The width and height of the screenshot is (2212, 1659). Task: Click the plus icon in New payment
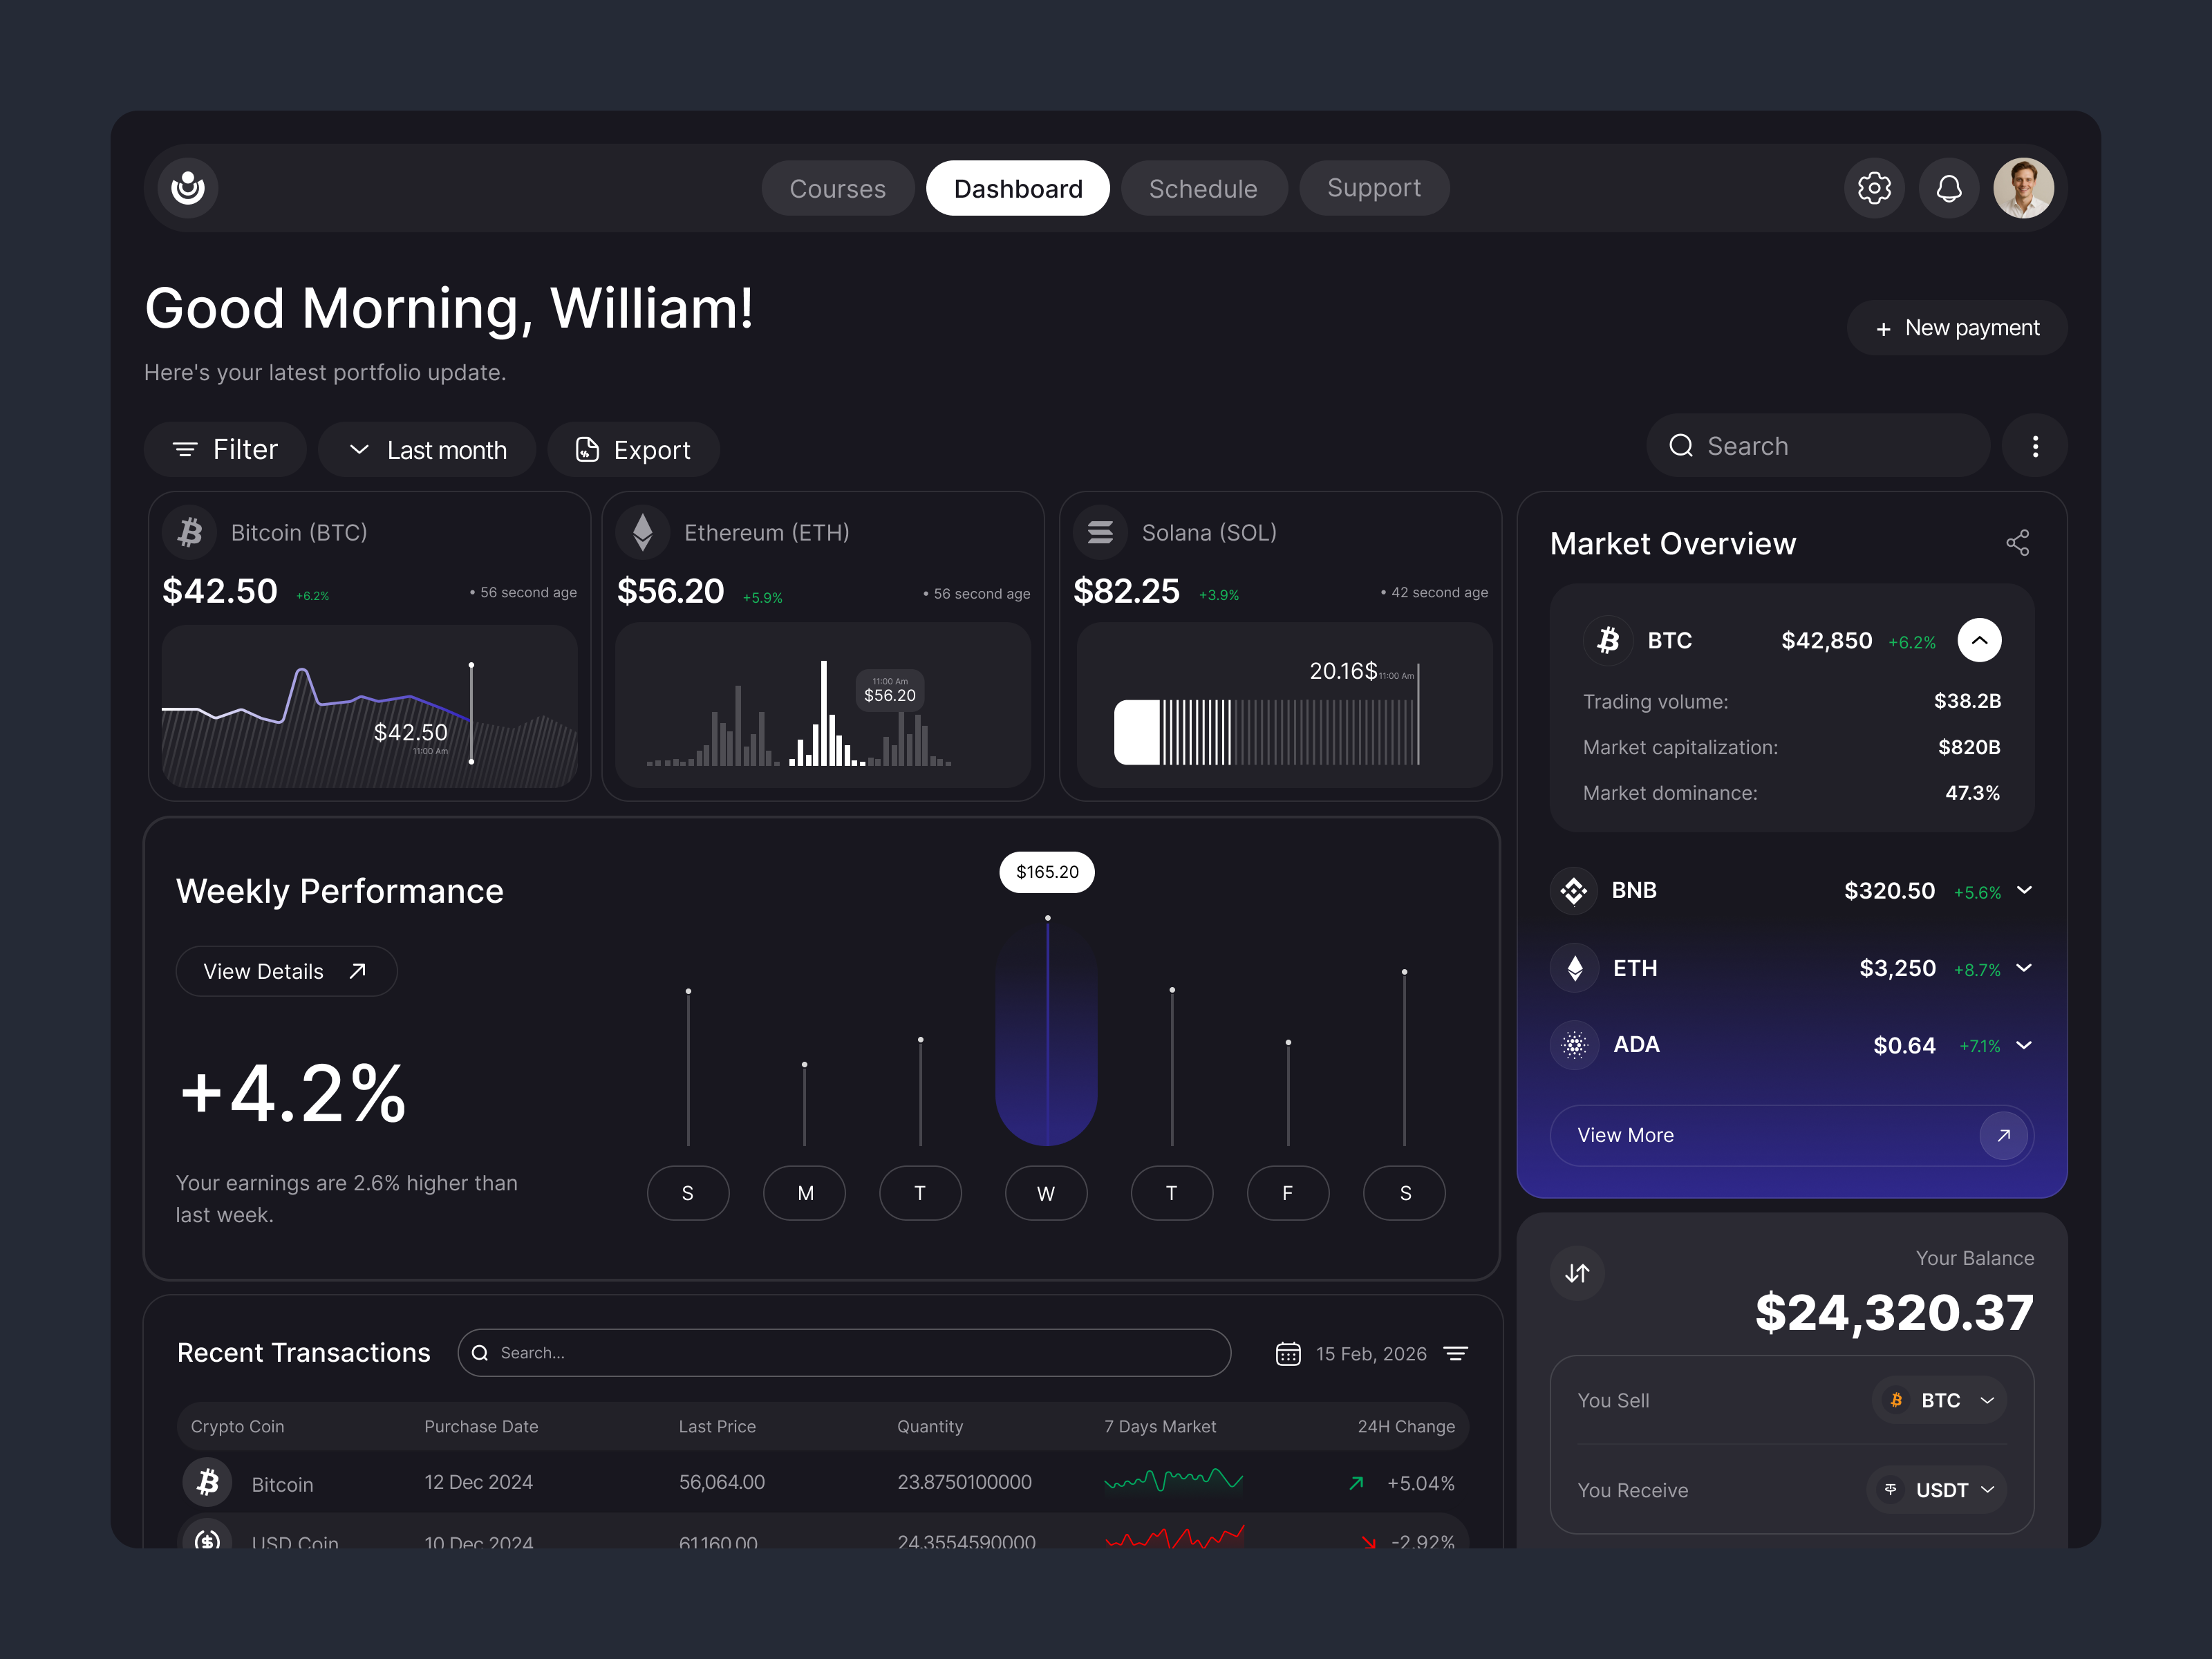point(1883,329)
